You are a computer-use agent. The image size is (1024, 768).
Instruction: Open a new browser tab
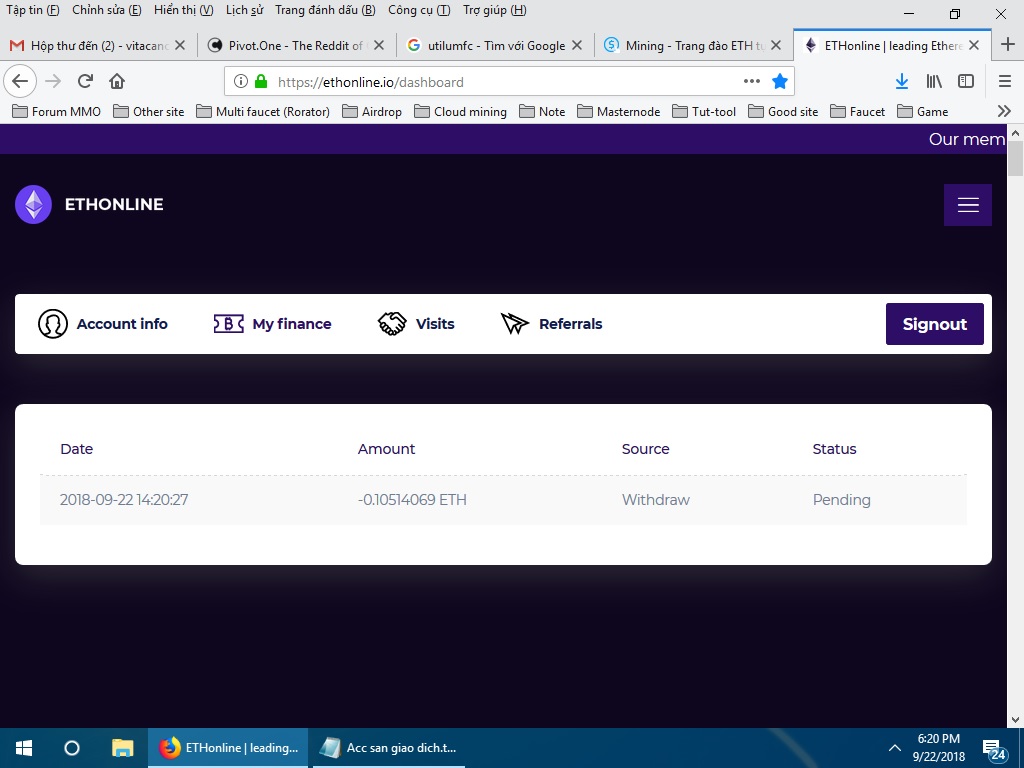pos(1008,44)
